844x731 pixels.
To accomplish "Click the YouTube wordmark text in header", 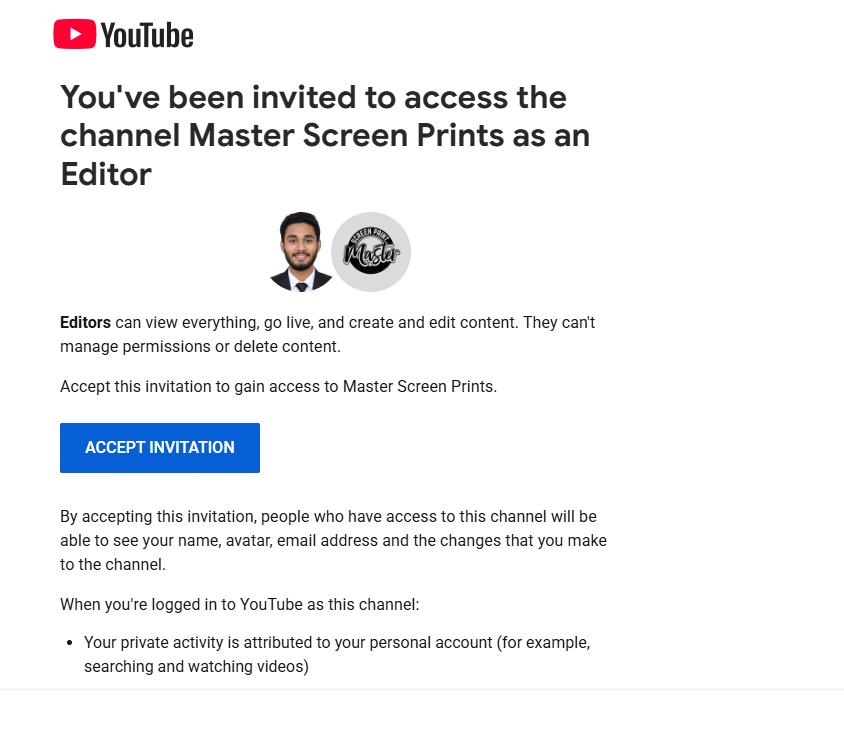I will click(x=147, y=36).
